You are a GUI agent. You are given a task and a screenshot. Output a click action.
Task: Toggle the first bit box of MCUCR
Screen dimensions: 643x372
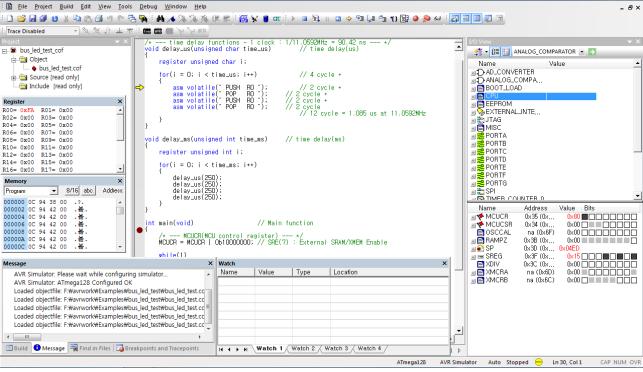(585, 217)
